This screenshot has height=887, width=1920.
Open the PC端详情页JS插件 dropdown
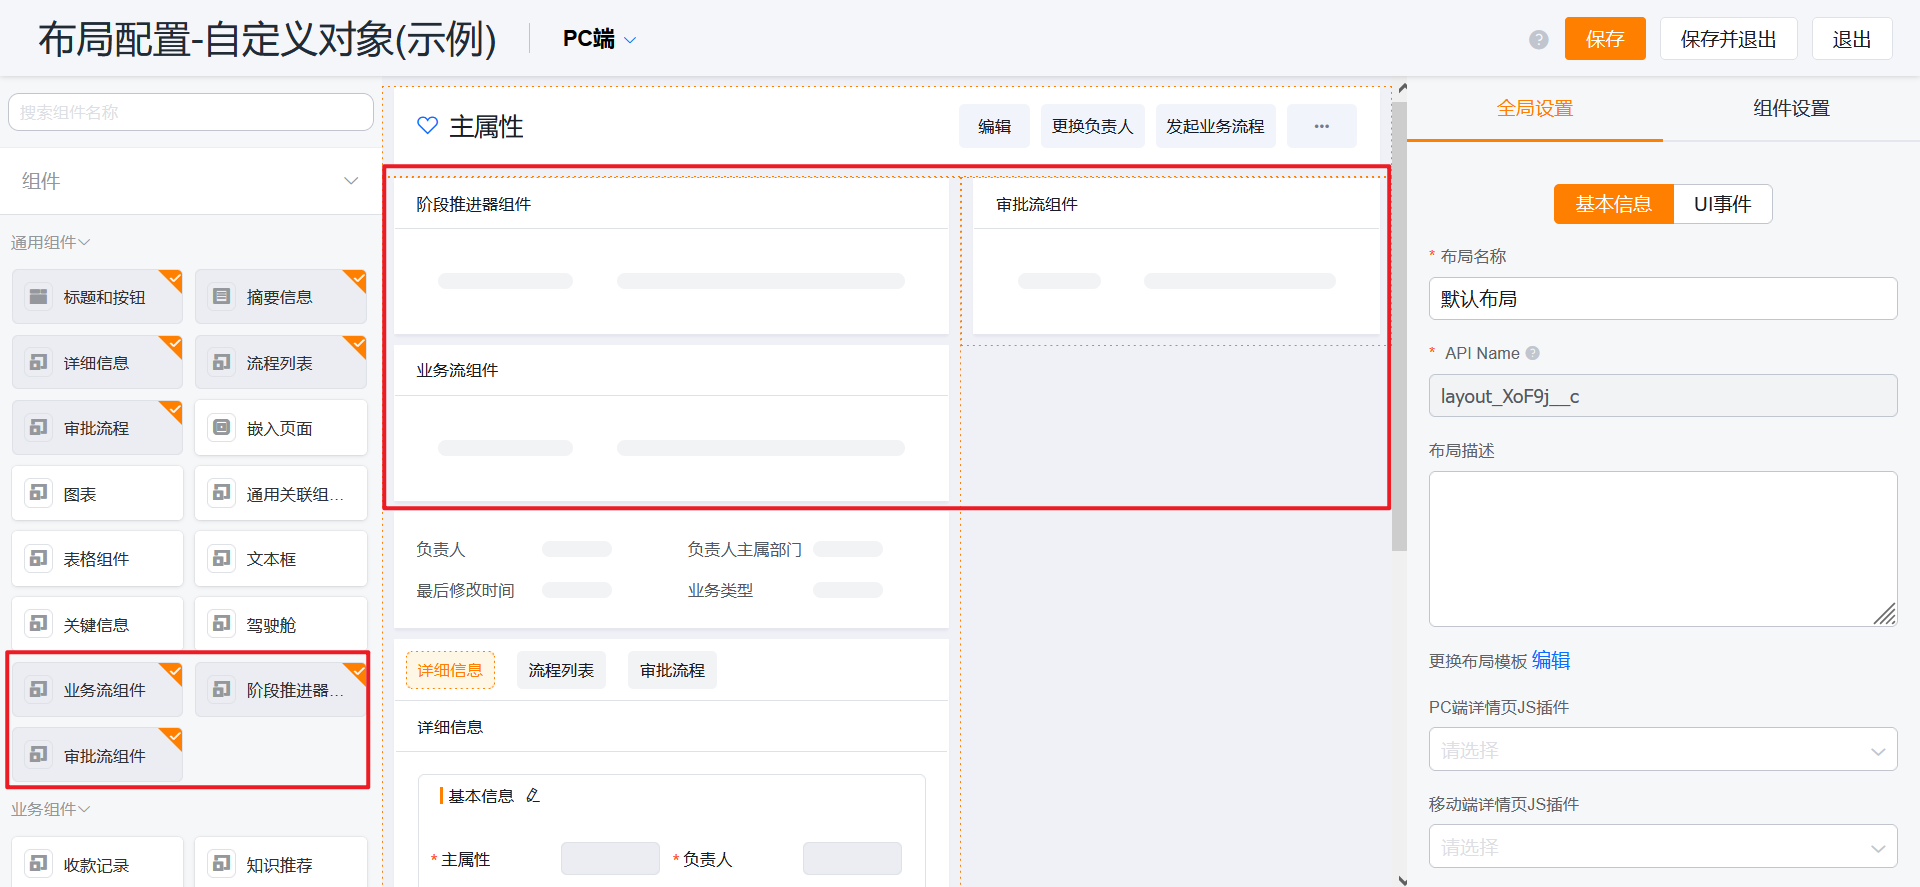coord(1663,749)
